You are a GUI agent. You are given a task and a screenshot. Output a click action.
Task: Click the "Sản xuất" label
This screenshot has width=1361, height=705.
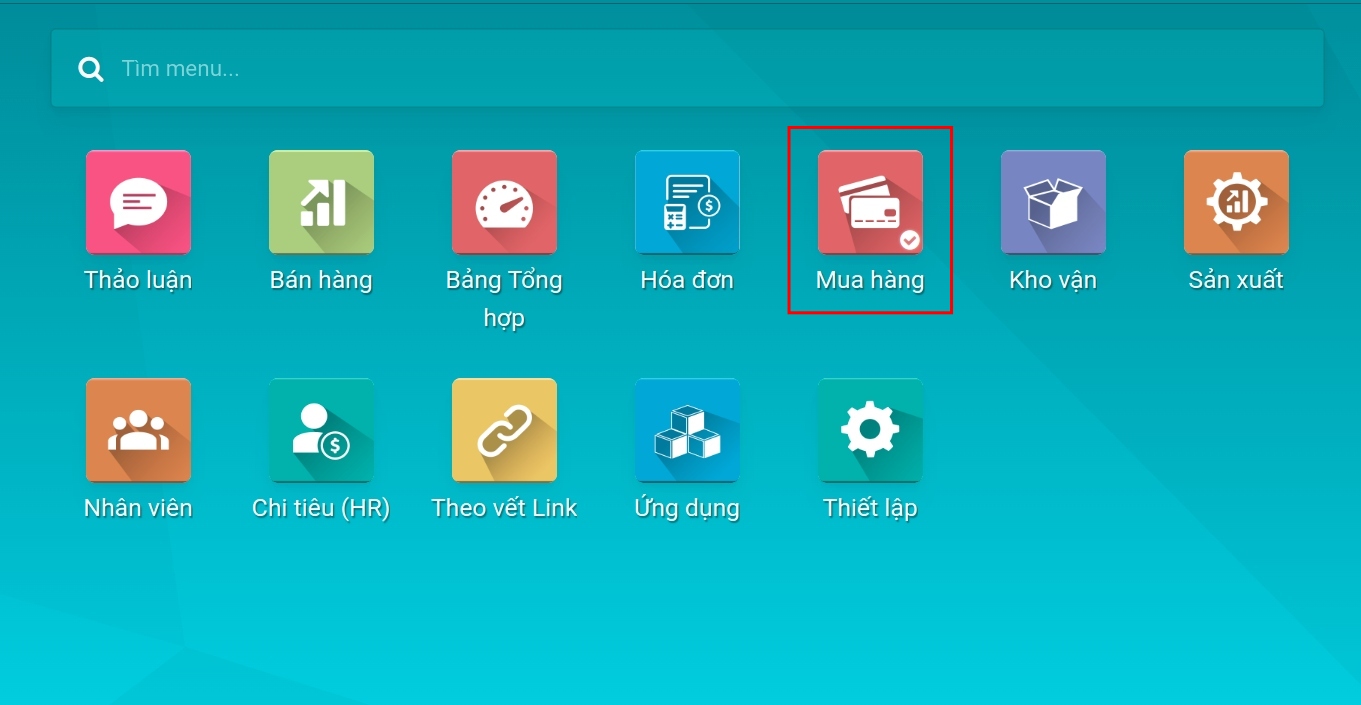pyautogui.click(x=1236, y=280)
